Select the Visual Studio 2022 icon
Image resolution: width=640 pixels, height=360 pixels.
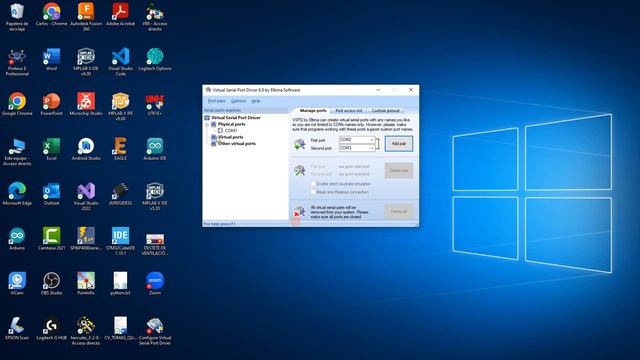coord(86,197)
